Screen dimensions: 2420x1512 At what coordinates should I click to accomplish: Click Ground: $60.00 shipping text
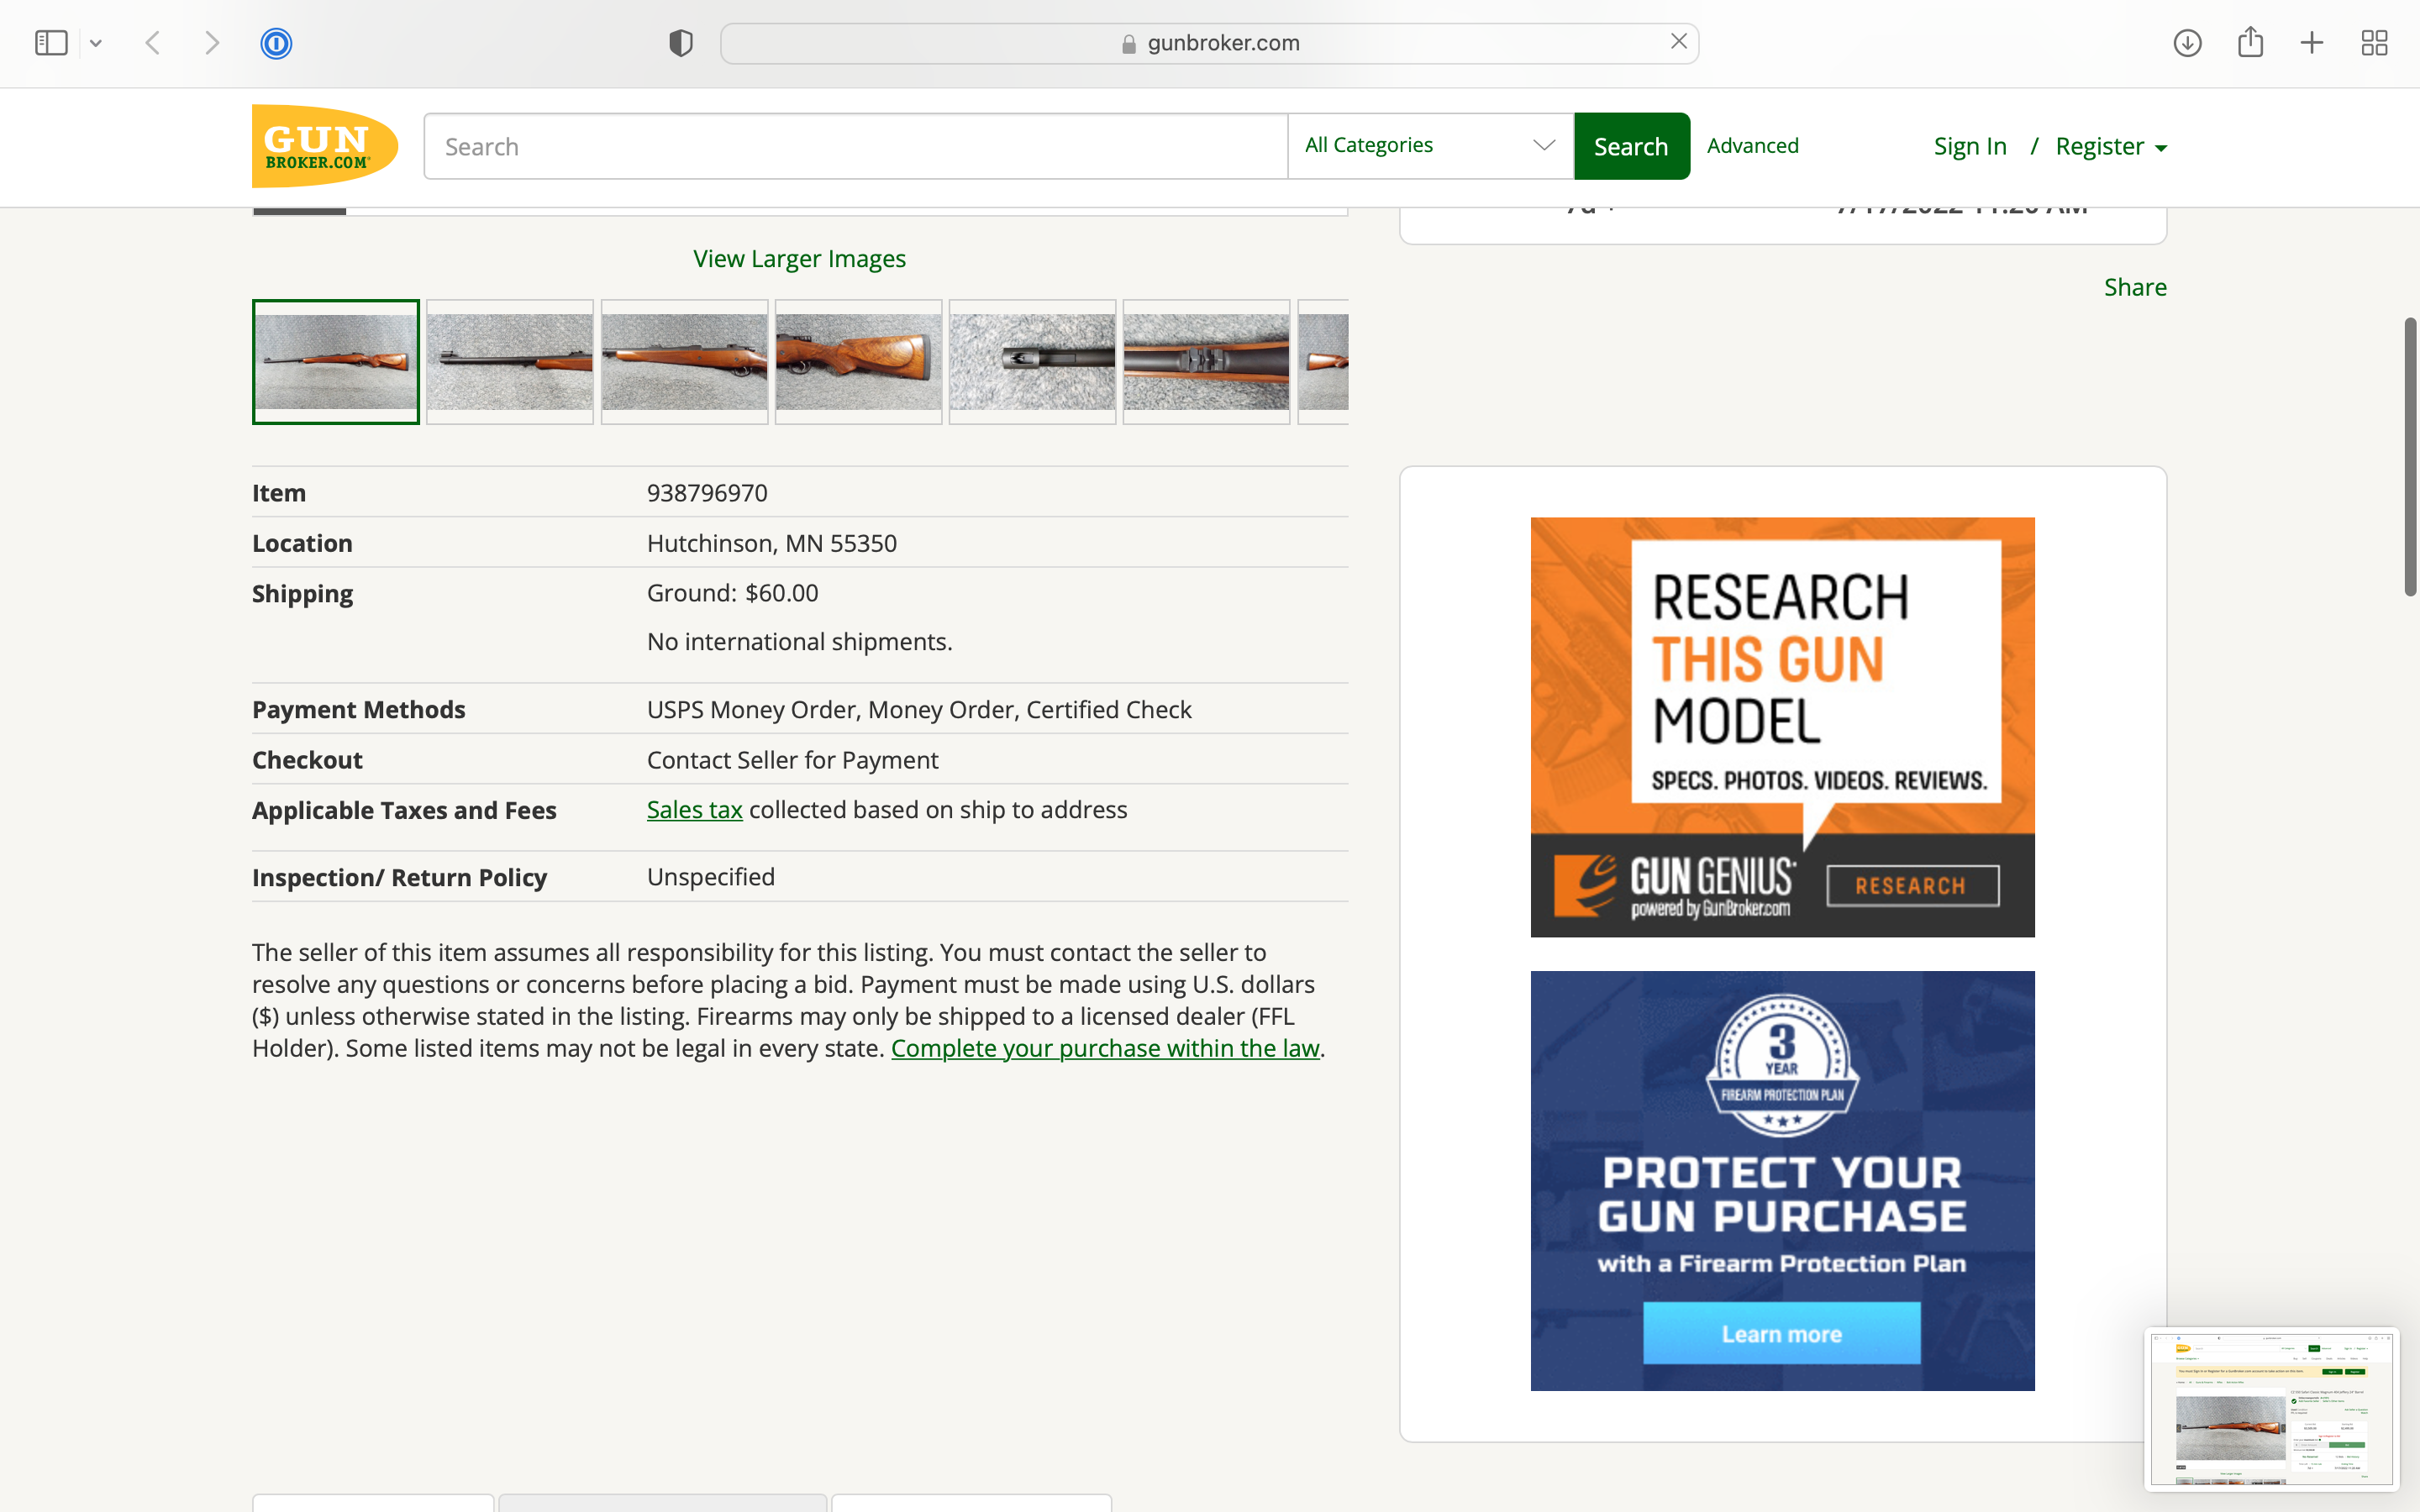click(x=732, y=593)
